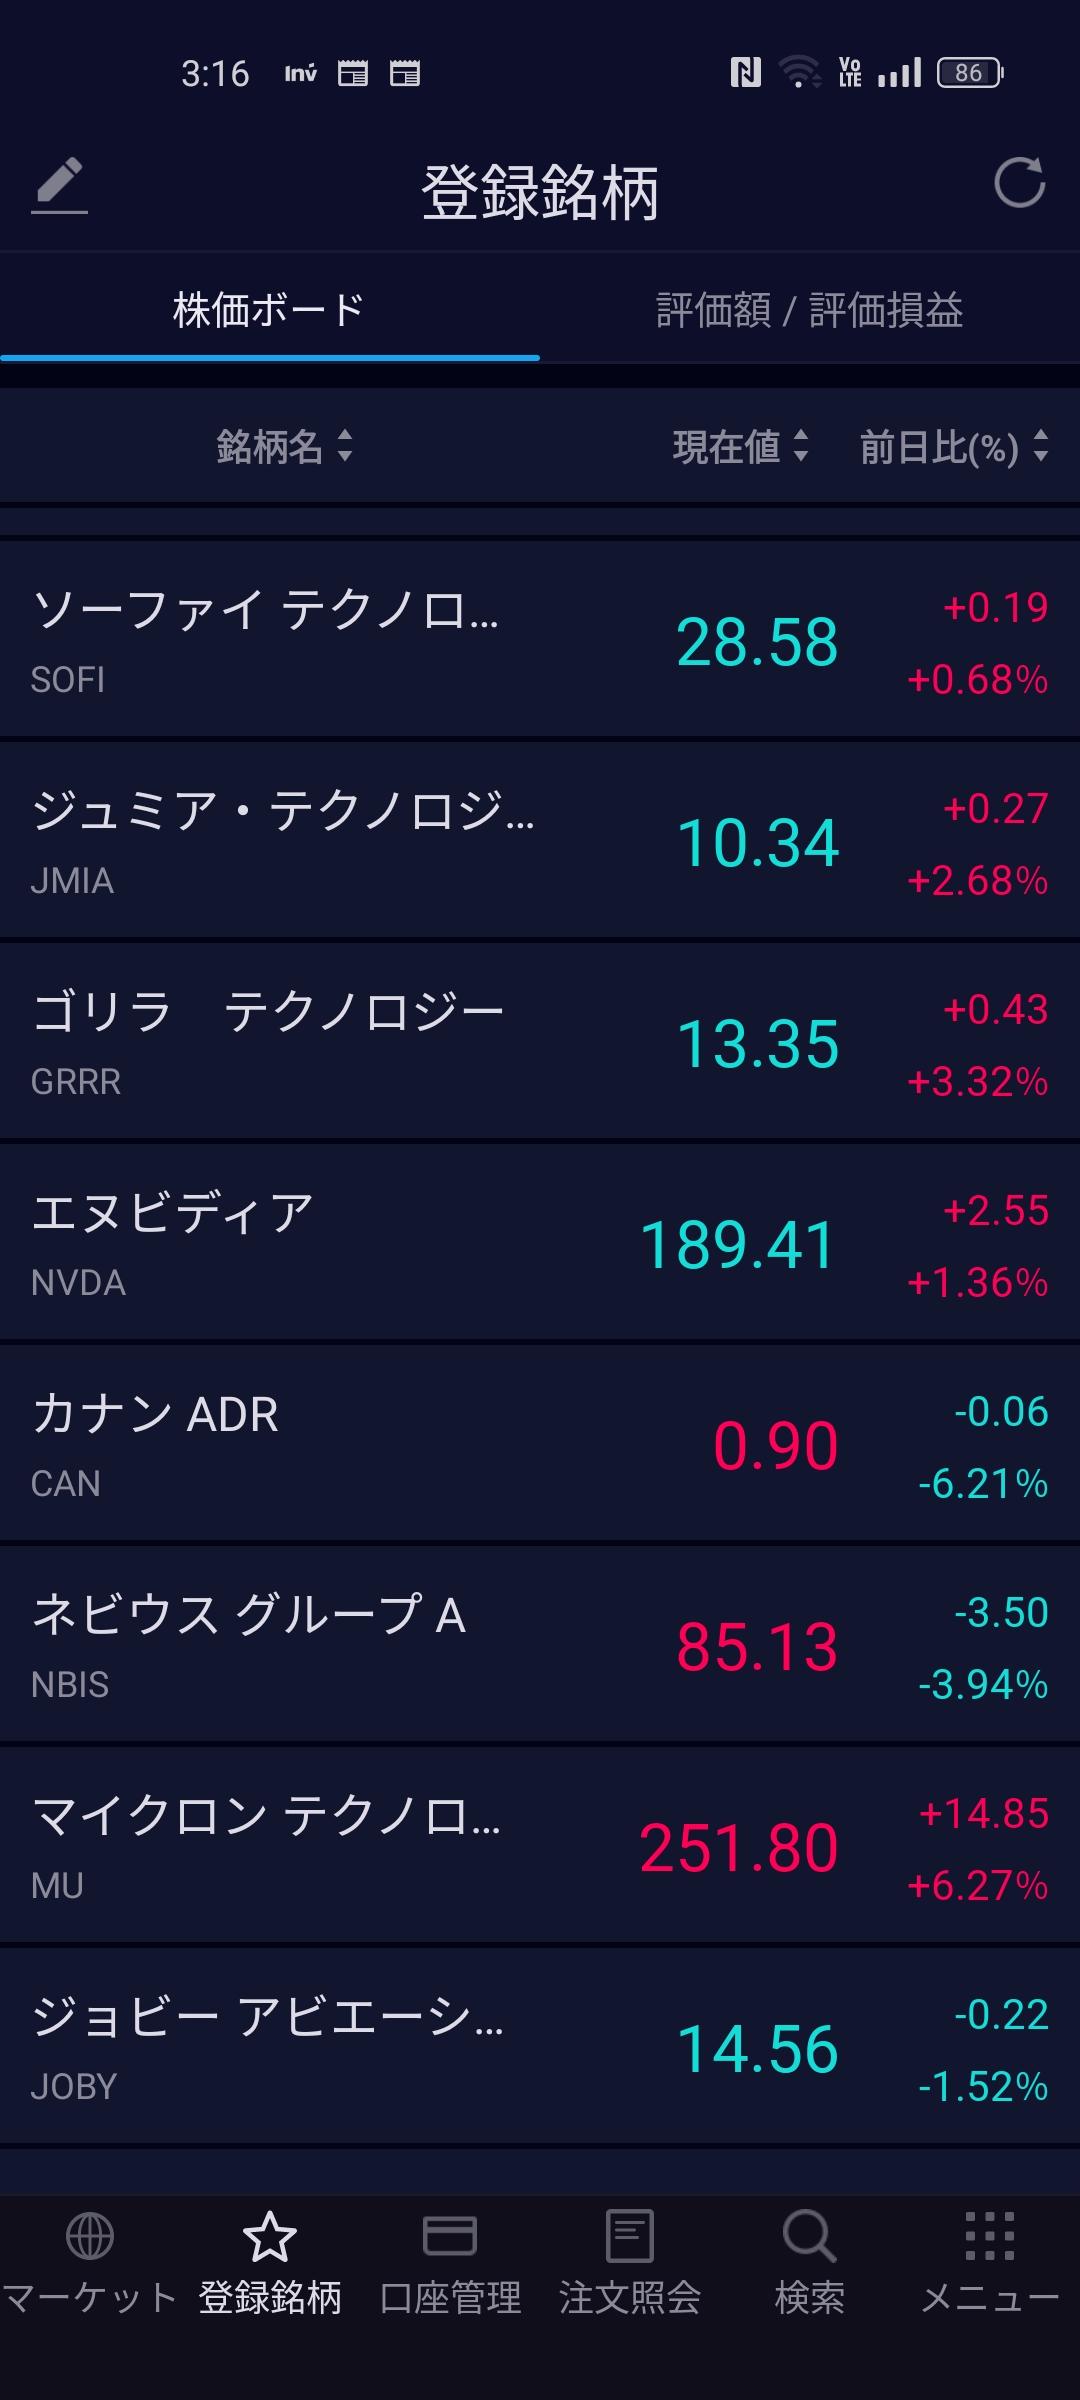Tap the 登録銘柄 star icon
Viewport: 1080px width, 2400px height.
(270, 2236)
